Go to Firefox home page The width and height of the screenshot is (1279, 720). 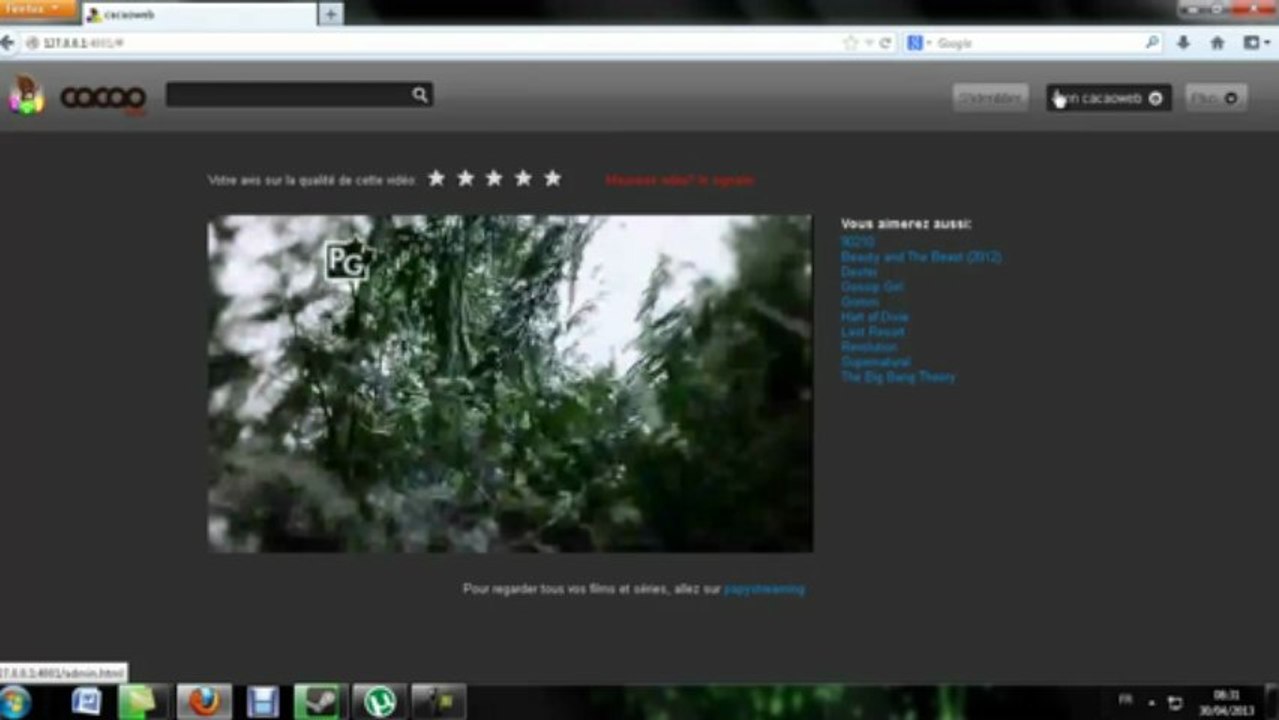(1217, 43)
